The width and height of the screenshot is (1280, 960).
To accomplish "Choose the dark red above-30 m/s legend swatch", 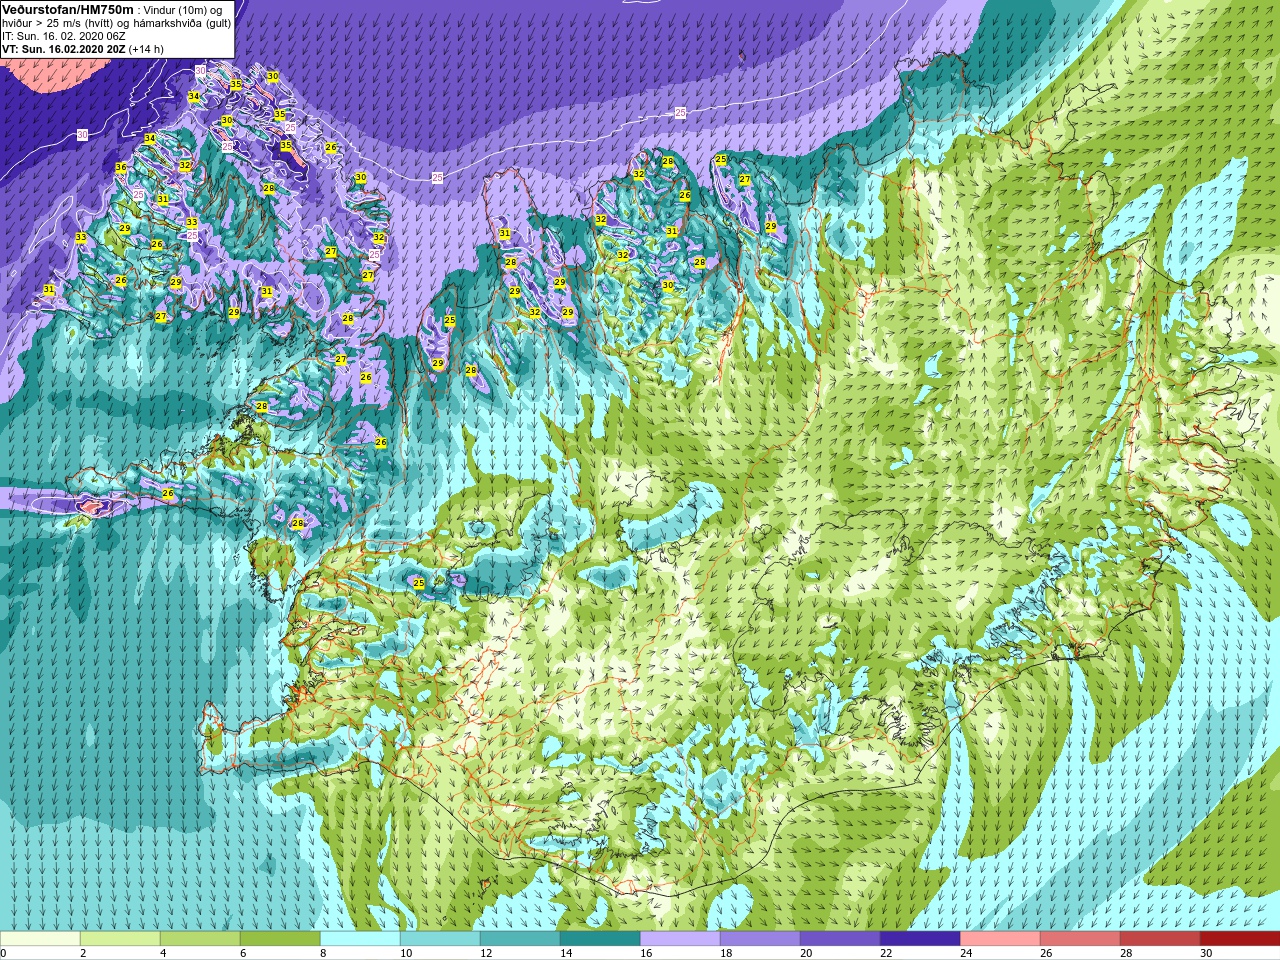I will [x=1240, y=938].
